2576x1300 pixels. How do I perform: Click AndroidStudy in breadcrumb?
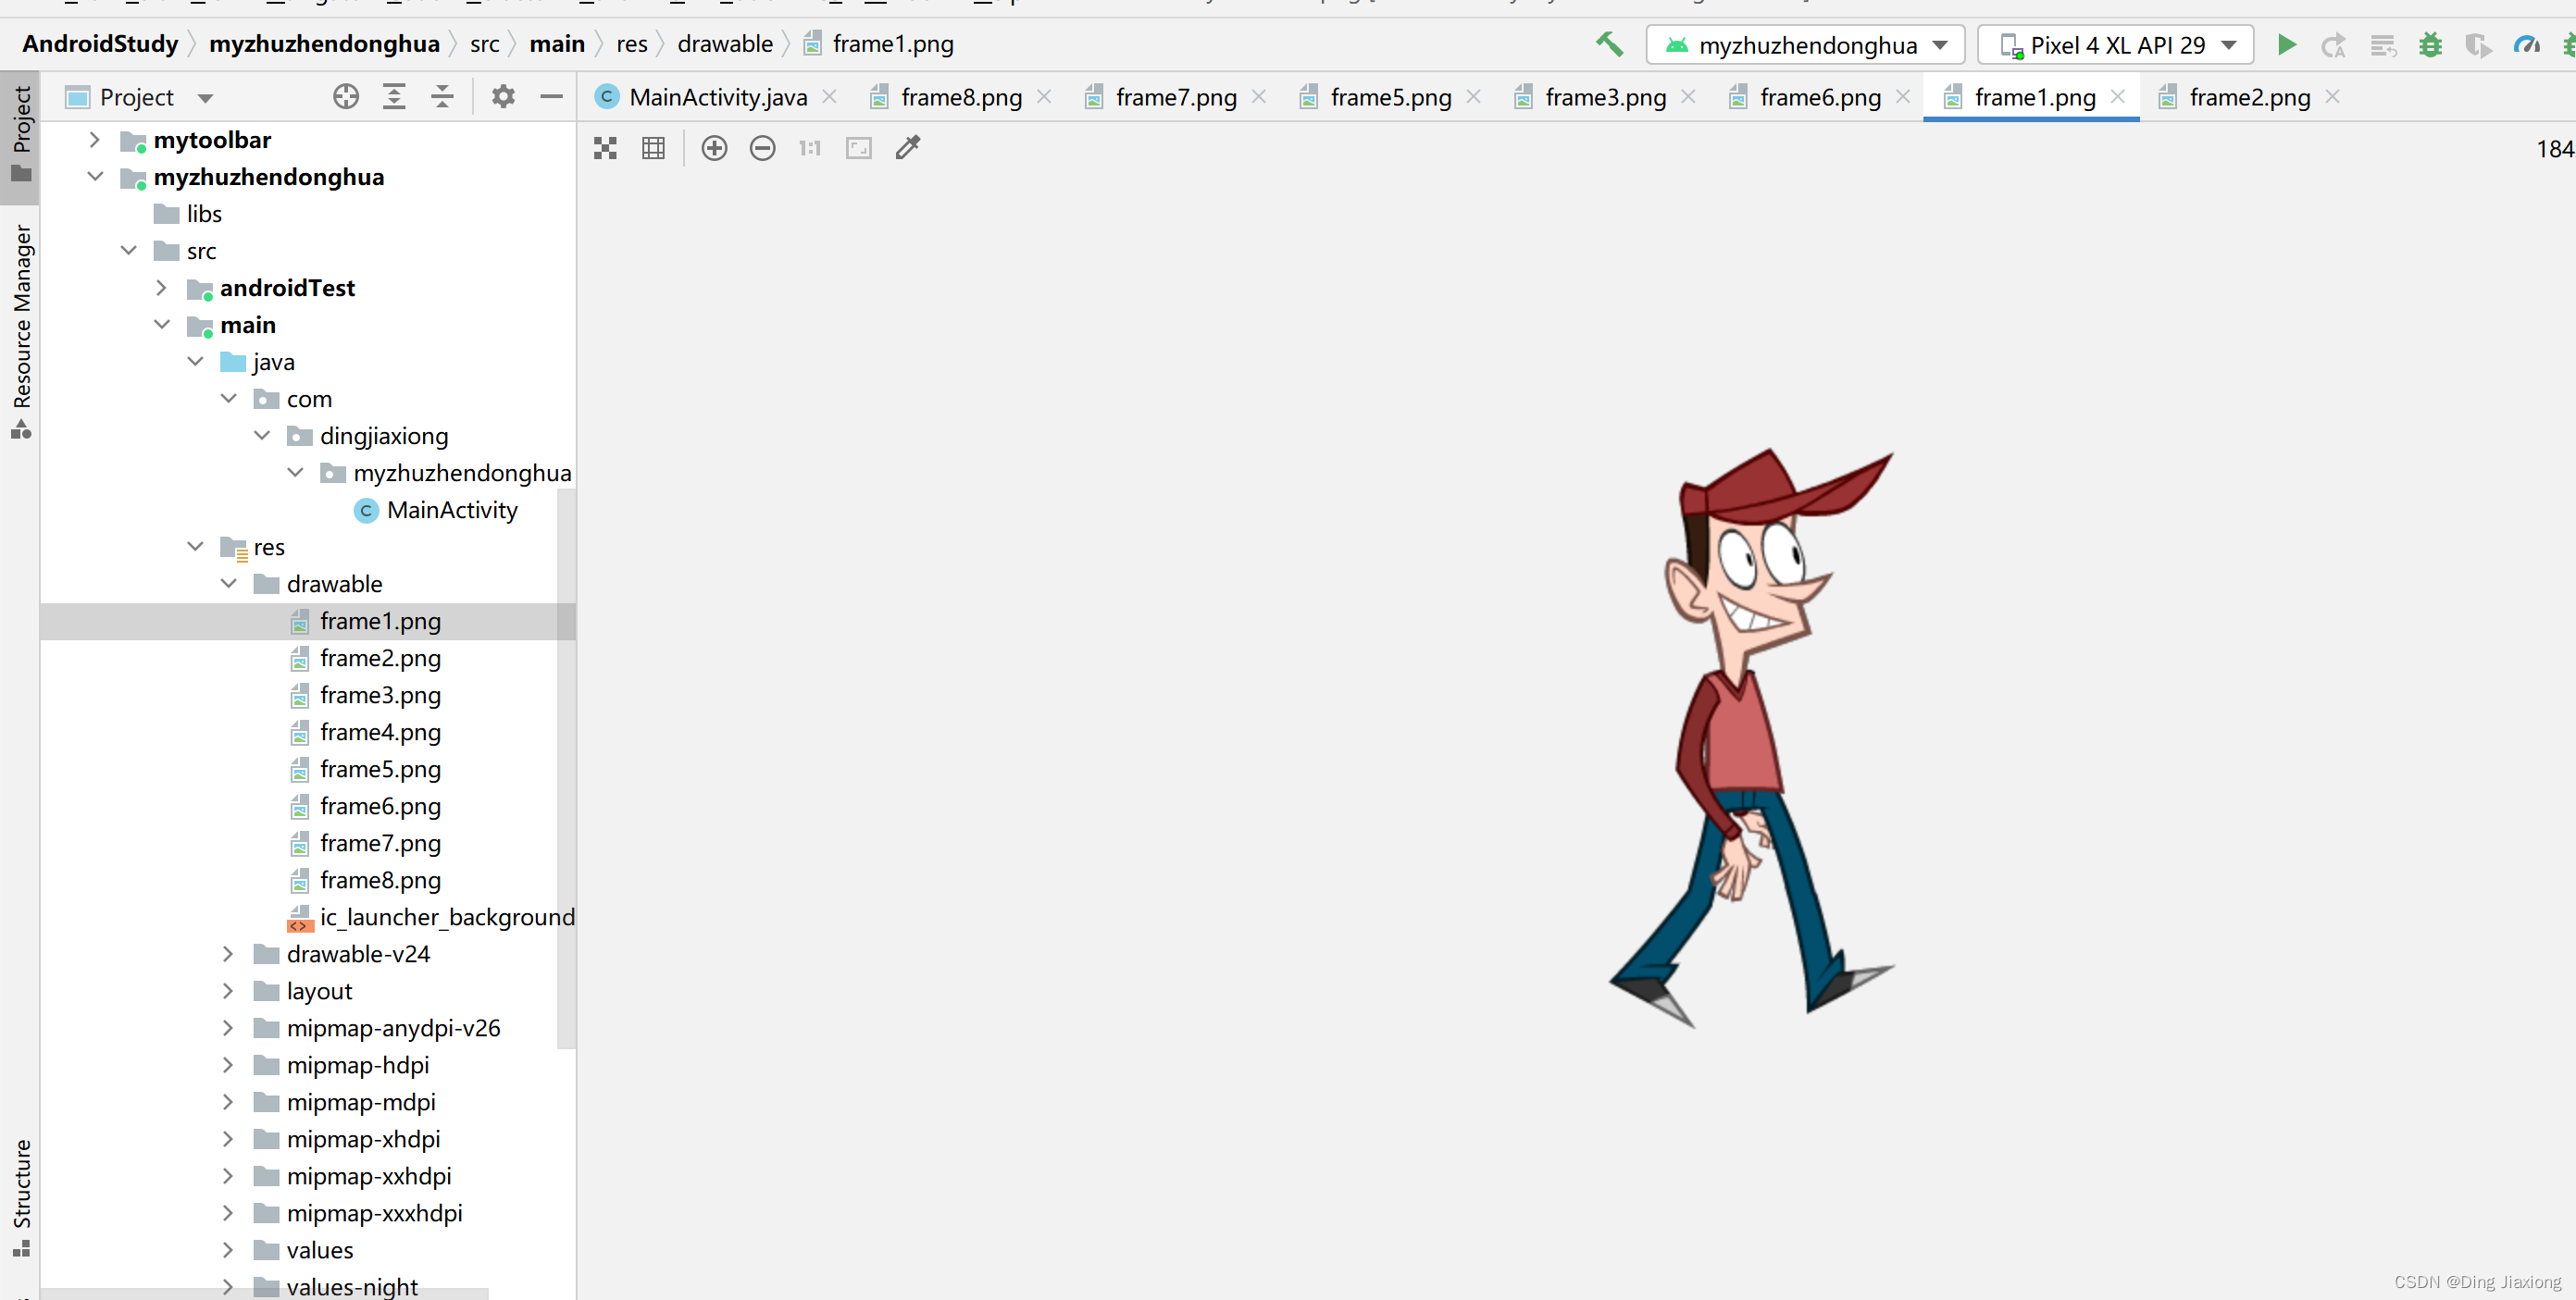[x=100, y=44]
